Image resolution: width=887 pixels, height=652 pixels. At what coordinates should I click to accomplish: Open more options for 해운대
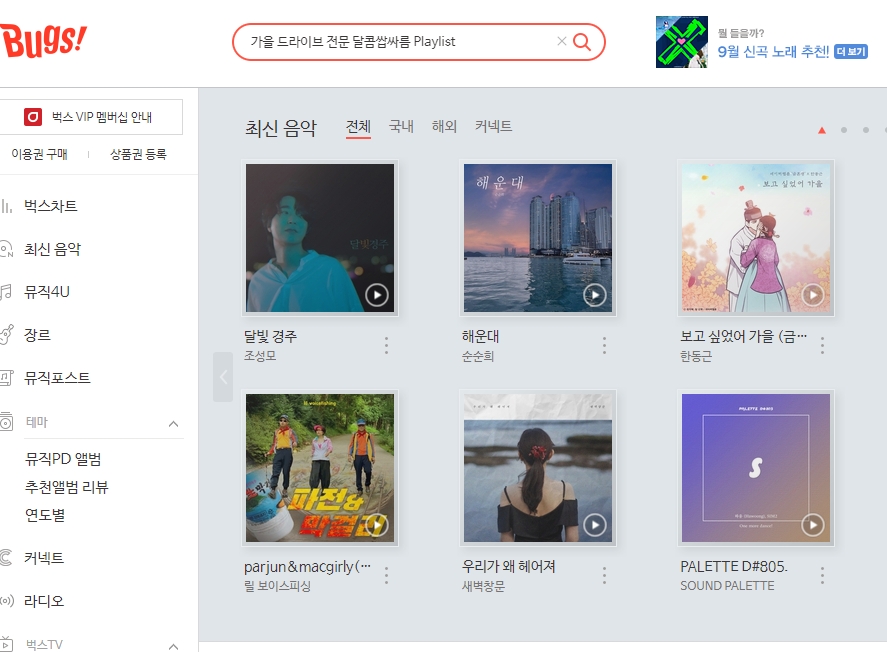604,345
